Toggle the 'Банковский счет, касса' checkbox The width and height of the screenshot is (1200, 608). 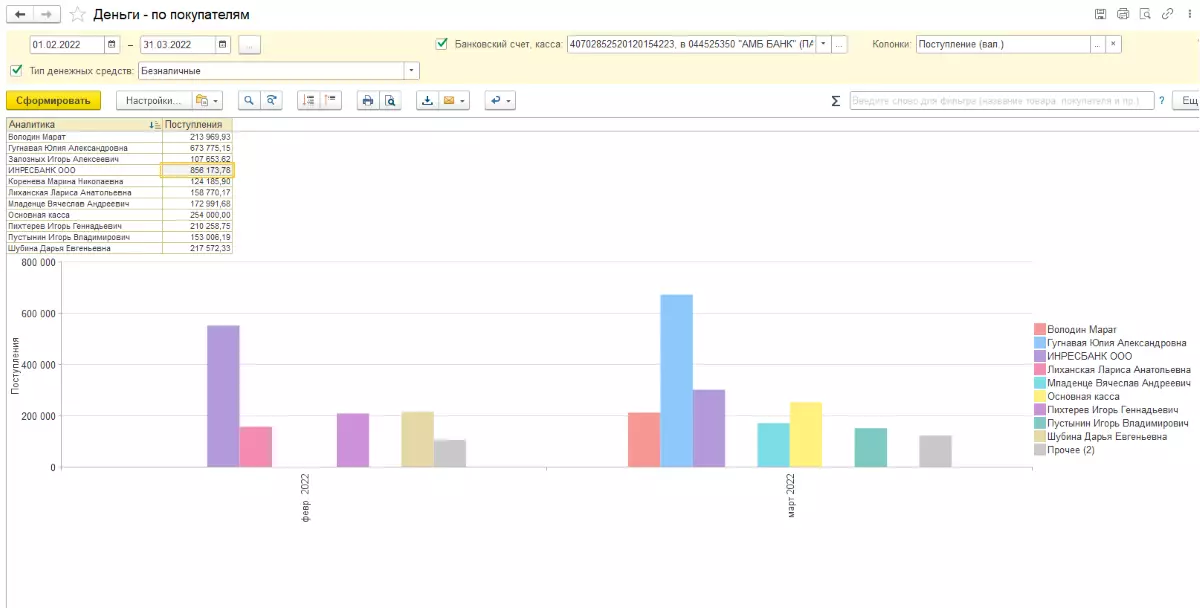[442, 44]
